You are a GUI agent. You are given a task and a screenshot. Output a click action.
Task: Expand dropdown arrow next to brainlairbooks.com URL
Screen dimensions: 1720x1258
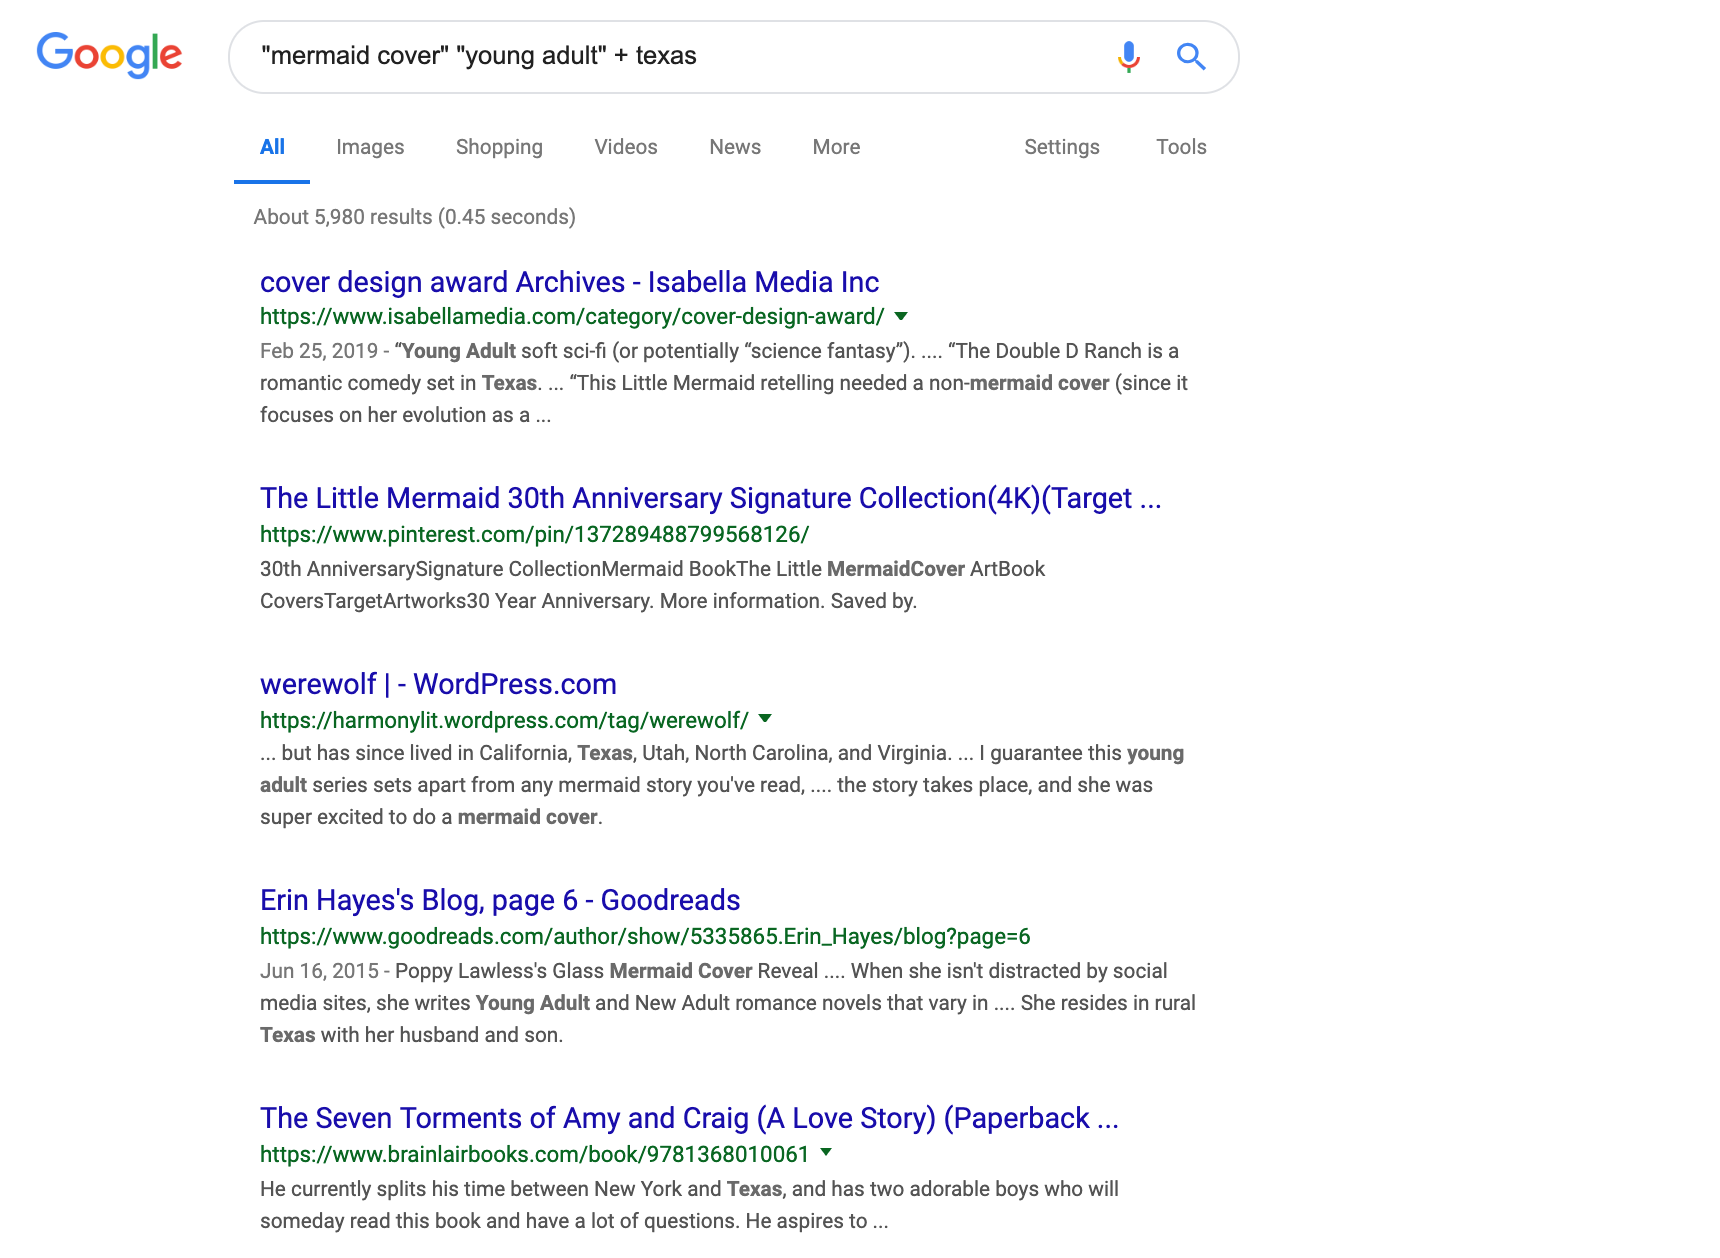(826, 1152)
